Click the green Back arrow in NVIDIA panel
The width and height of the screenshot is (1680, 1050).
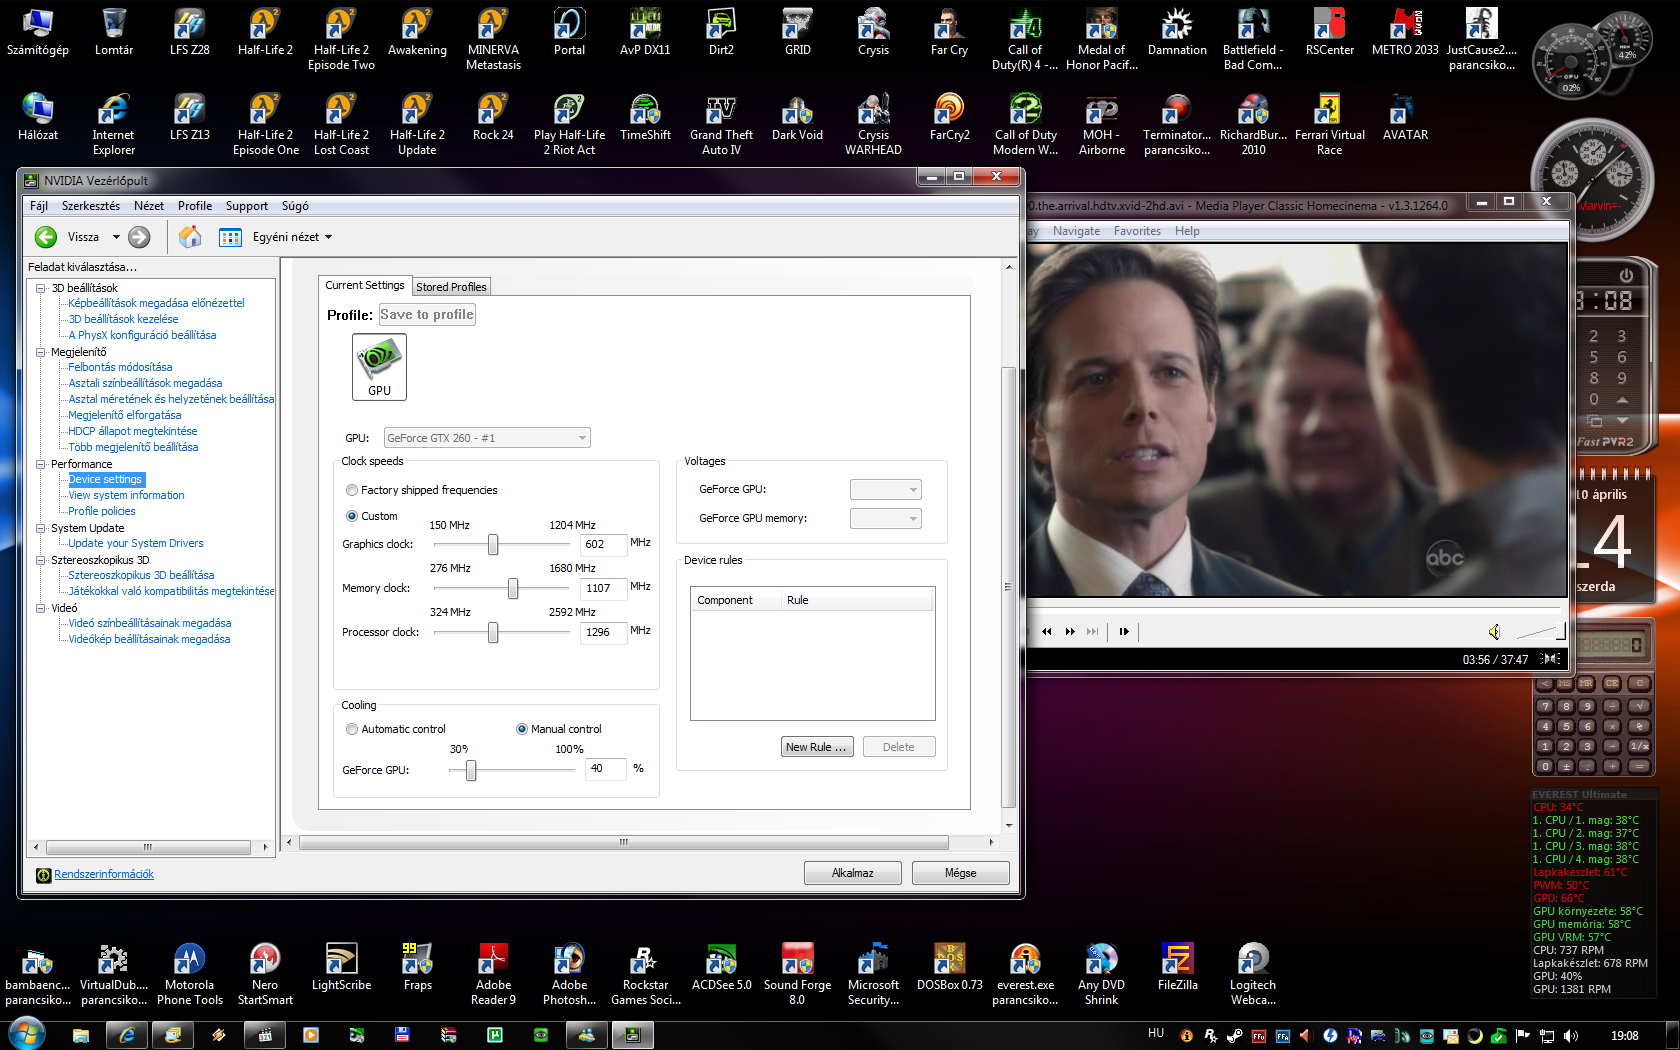coord(45,237)
